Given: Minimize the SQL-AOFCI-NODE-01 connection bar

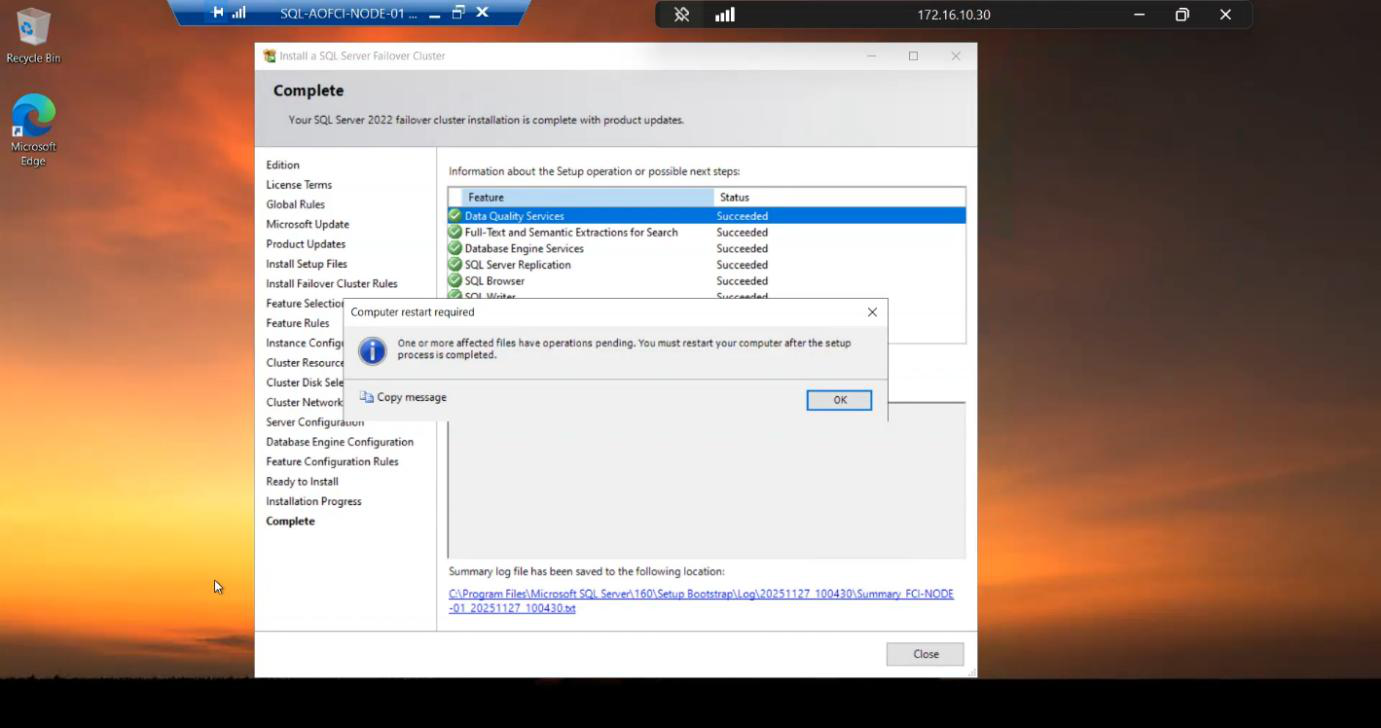Looking at the screenshot, I should pyautogui.click(x=434, y=14).
